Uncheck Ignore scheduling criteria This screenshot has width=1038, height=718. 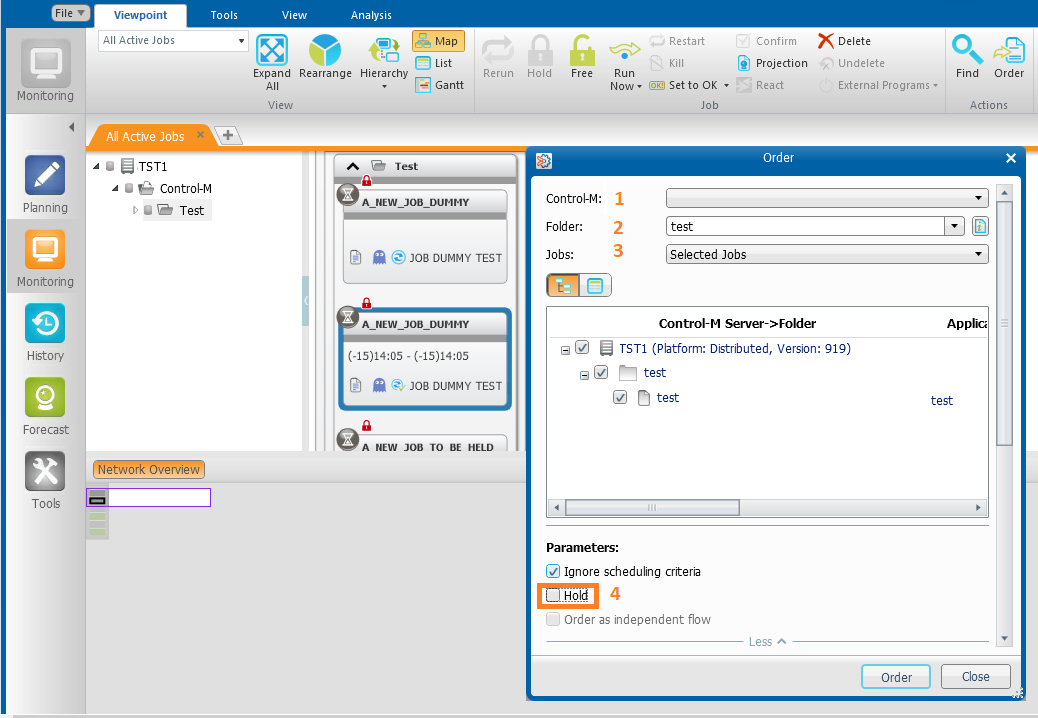554,571
